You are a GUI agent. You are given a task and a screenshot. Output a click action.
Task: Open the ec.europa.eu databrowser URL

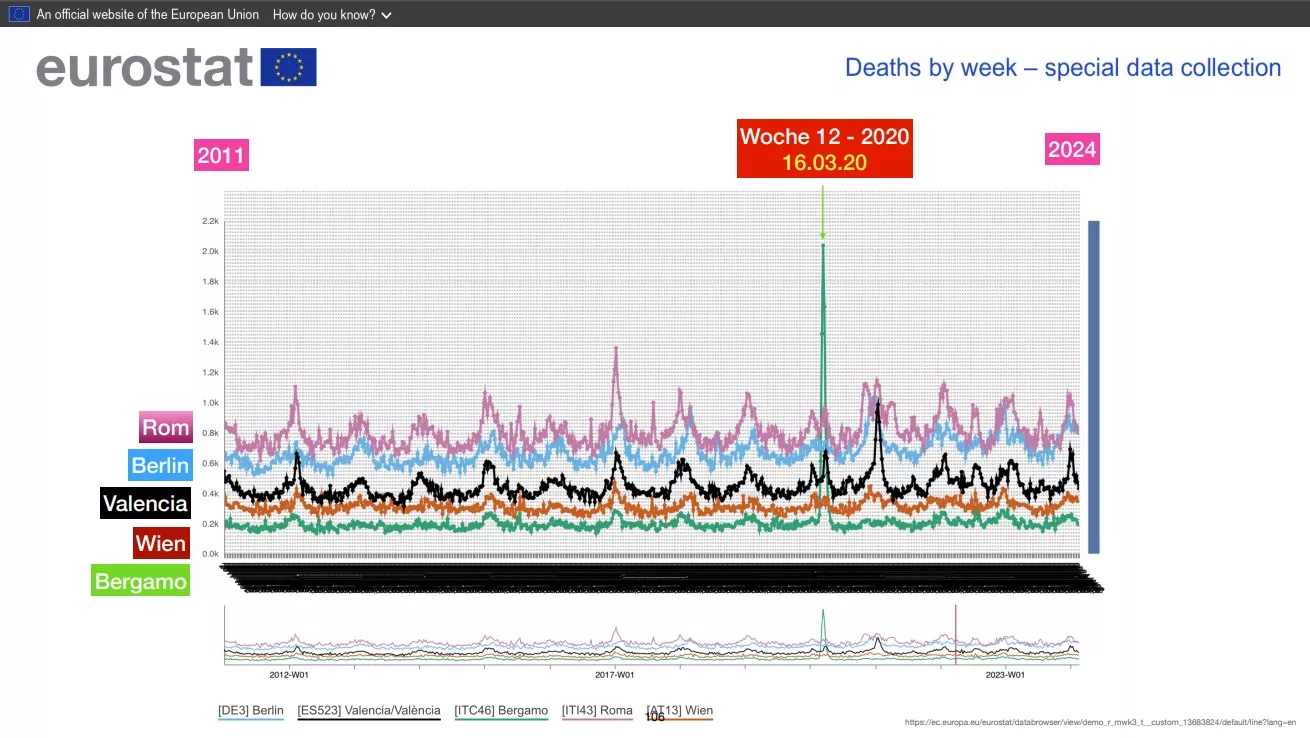pos(1100,722)
